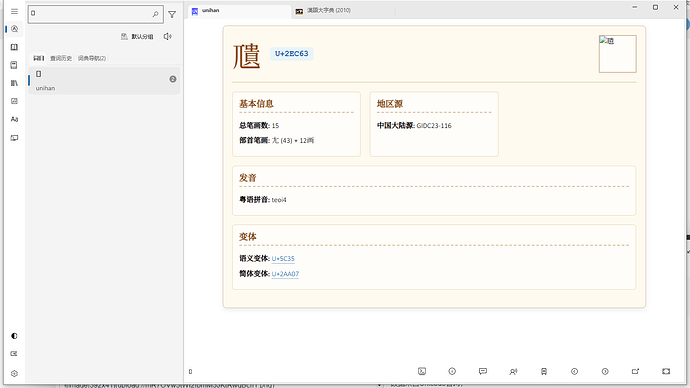Screen dimensions: 690x388
Task: Switch to the 查词历史 tab
Action: pos(61,58)
